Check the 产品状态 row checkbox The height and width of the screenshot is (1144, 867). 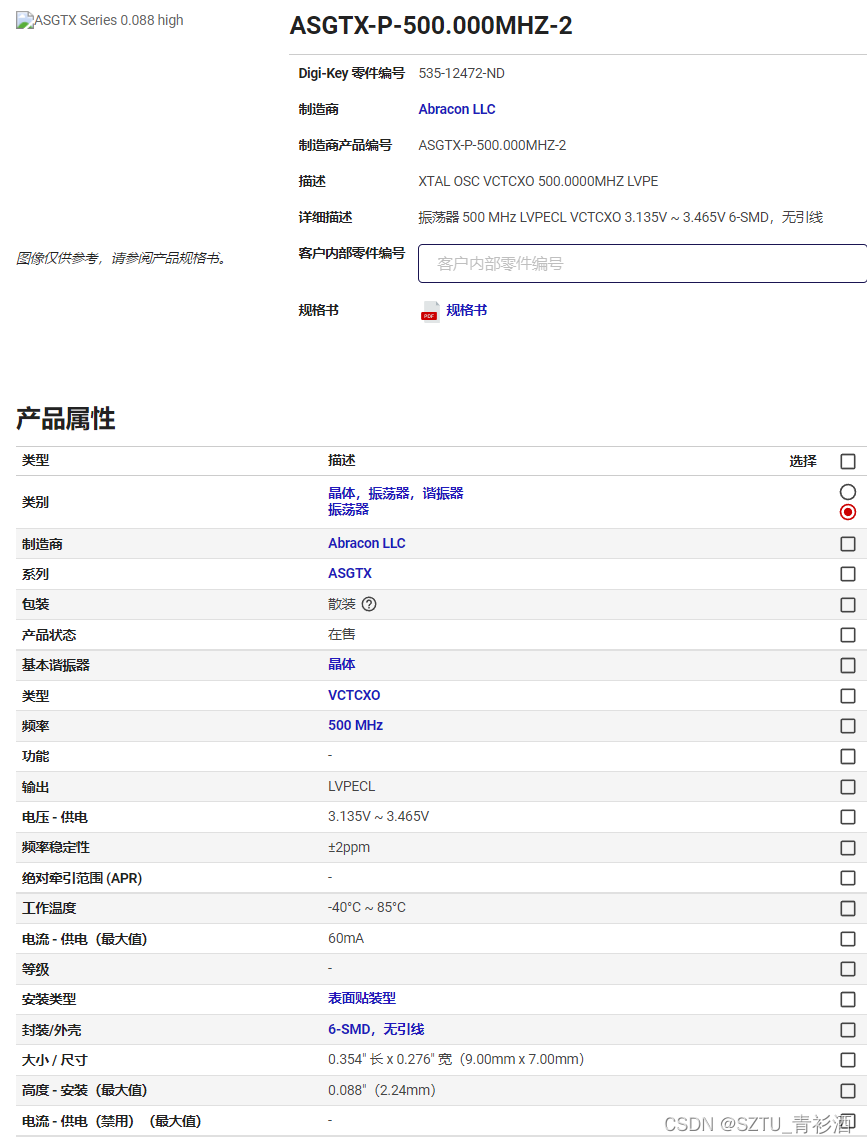click(x=848, y=635)
